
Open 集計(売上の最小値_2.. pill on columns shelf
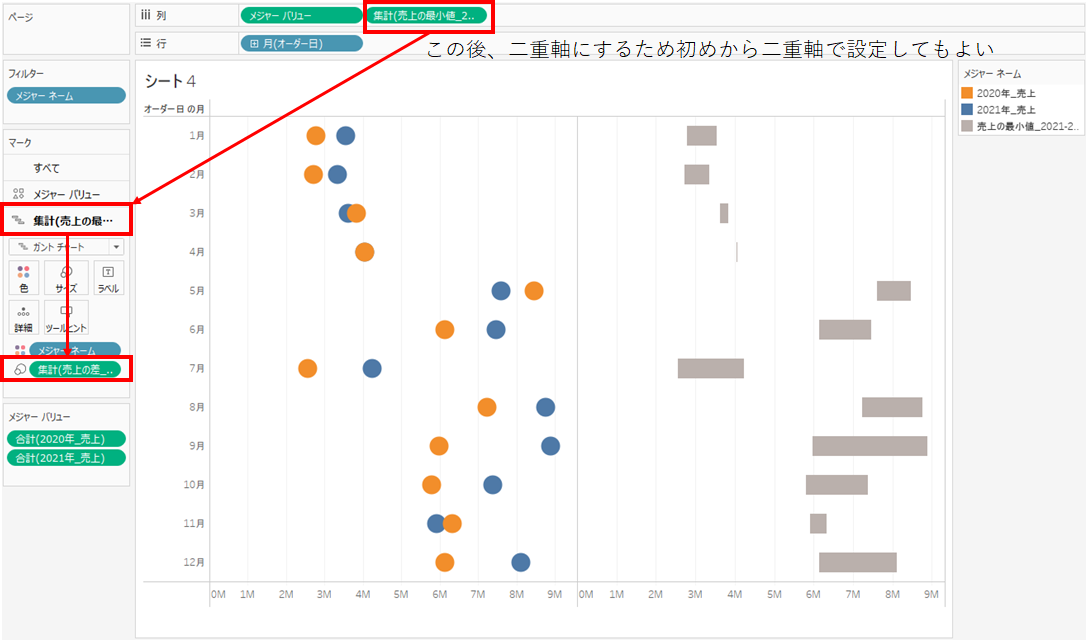tap(426, 15)
